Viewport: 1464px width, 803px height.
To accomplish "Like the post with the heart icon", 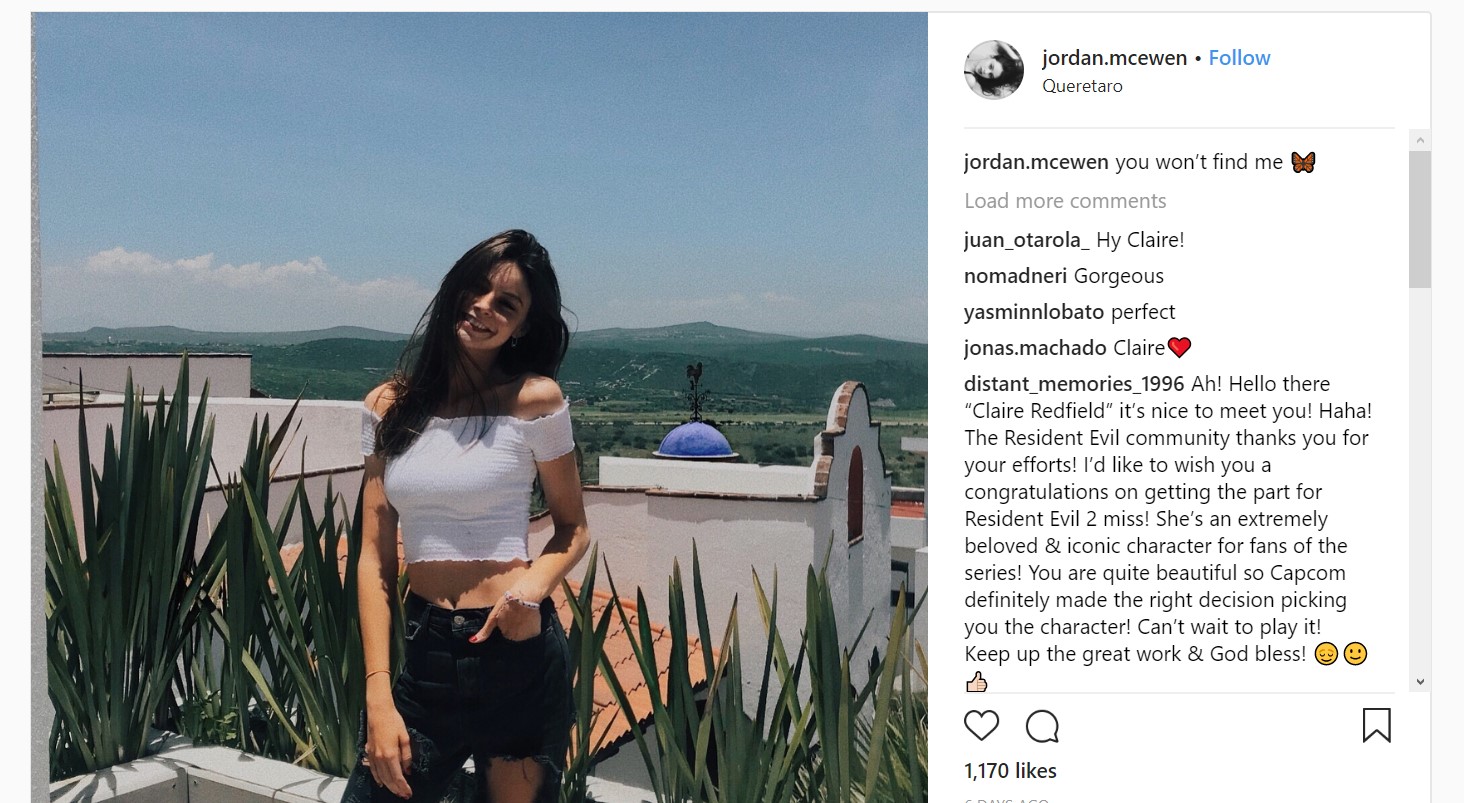I will (981, 725).
